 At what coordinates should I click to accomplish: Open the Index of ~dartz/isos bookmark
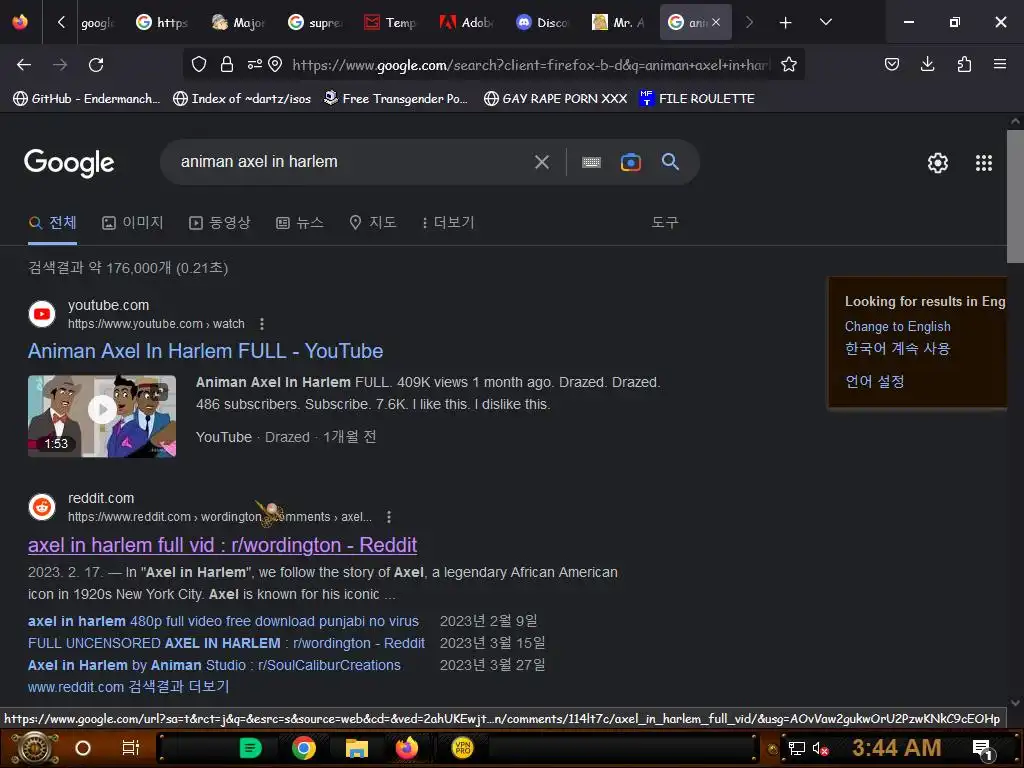pos(242,99)
